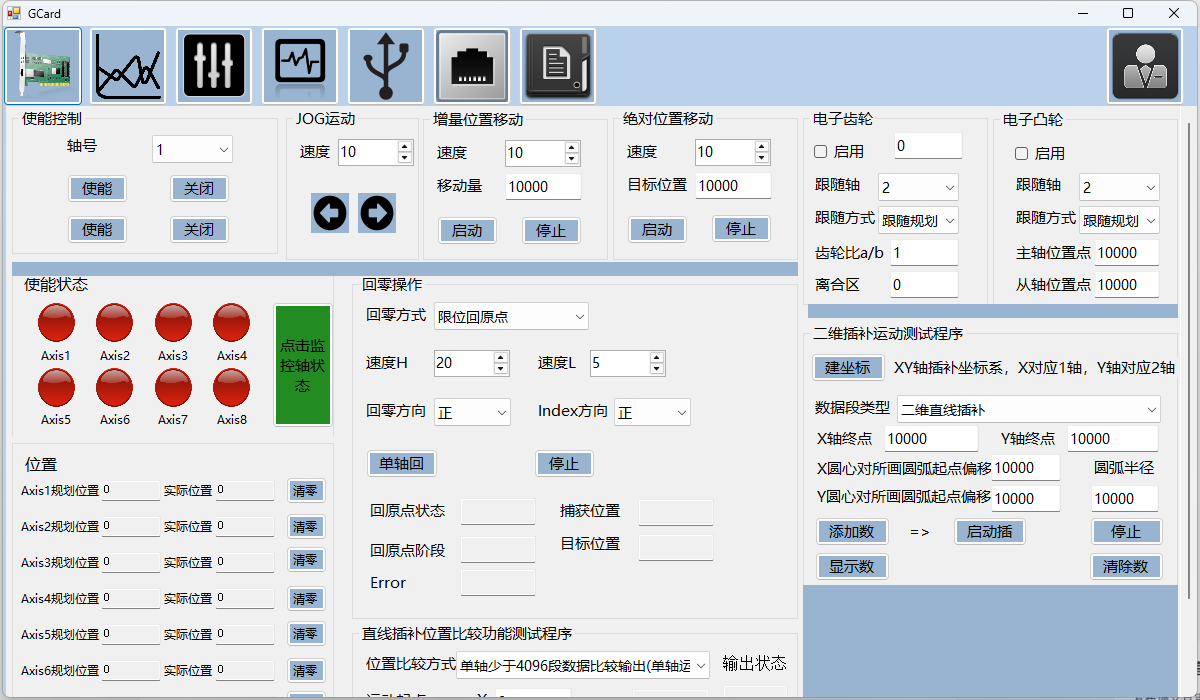
Task: Select the USB connection icon
Action: click(385, 64)
